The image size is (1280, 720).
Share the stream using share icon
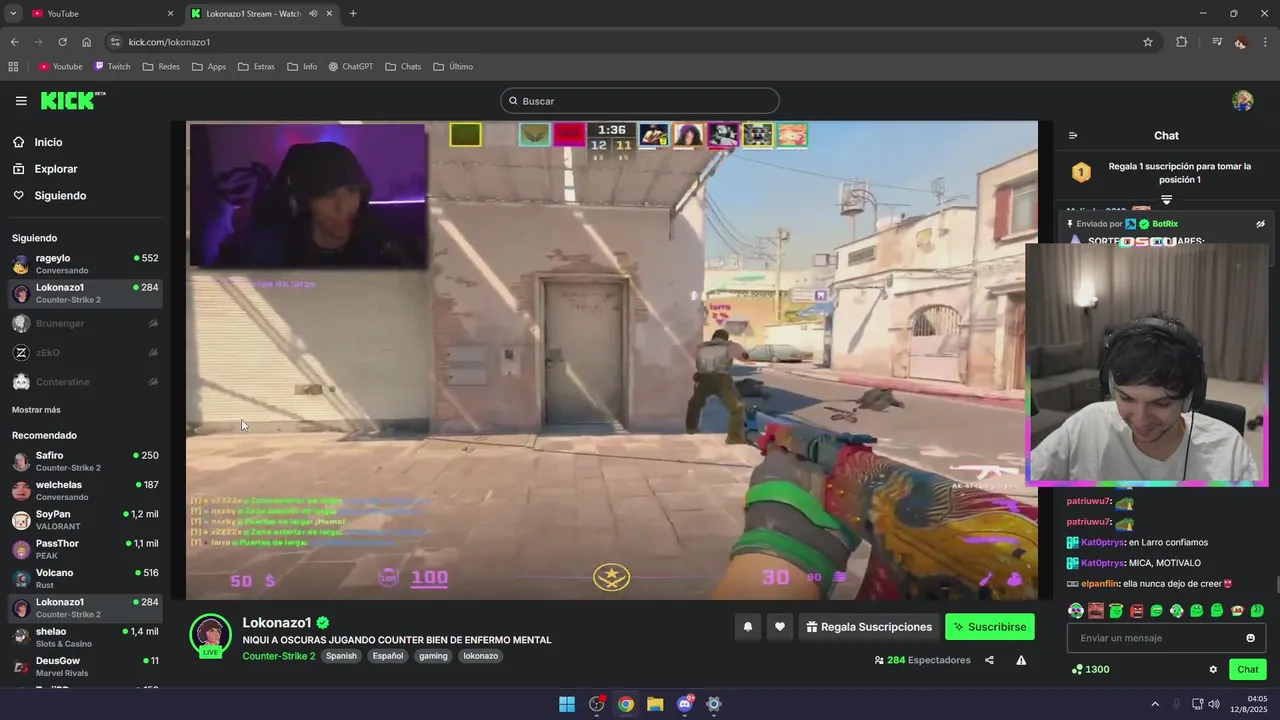click(989, 660)
